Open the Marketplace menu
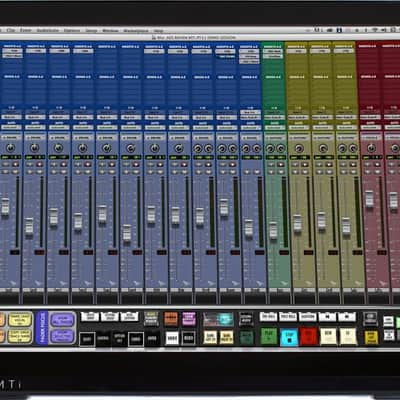400x400 pixels. pos(136,31)
